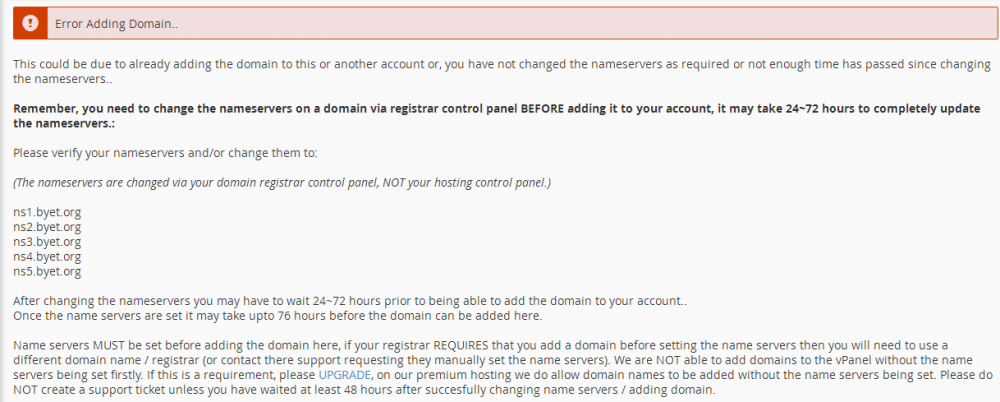Select the ns2.byet.org nameserver text
1000x402 pixels.
(x=47, y=227)
